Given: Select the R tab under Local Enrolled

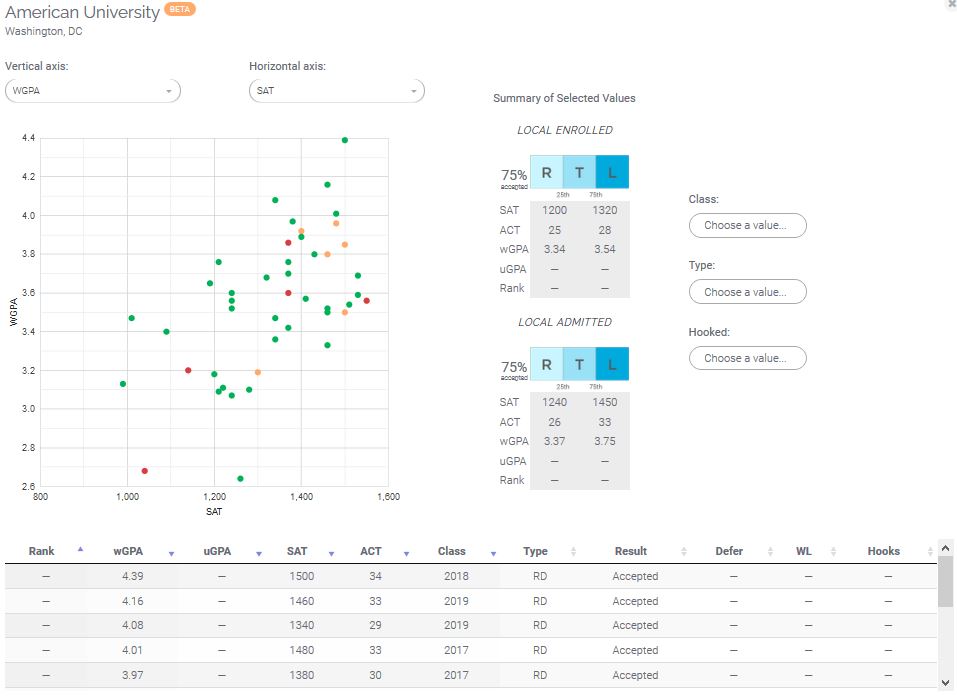Looking at the screenshot, I should click(x=546, y=172).
